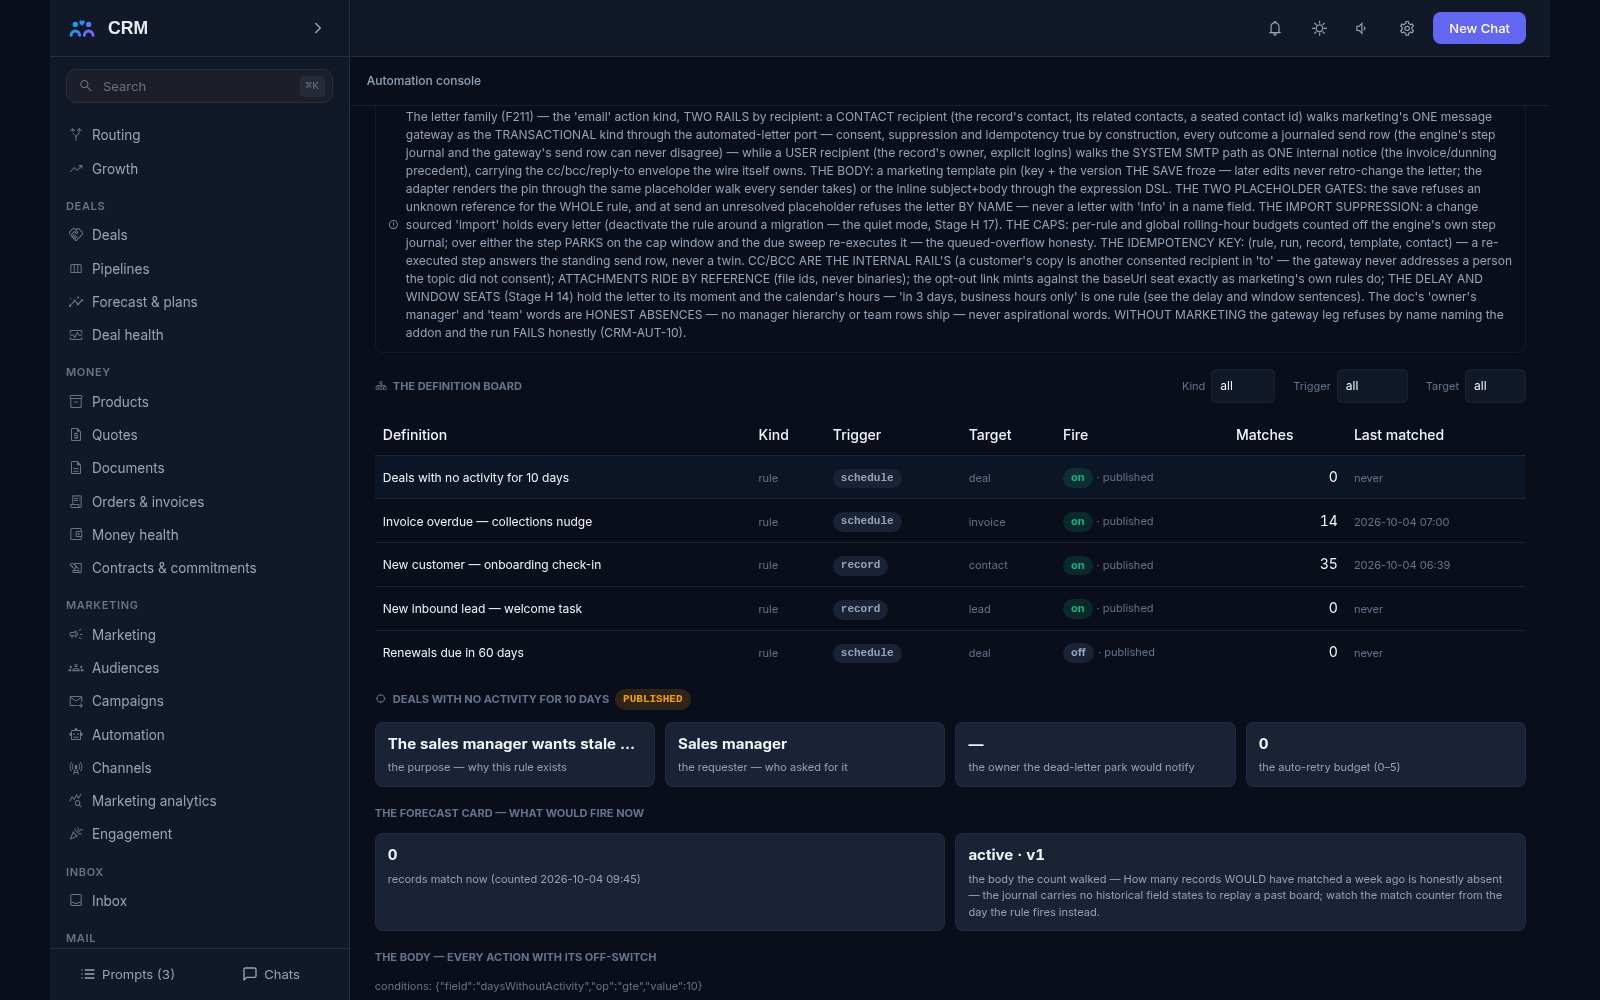Click the Forecast & plans icon
Screen dimensions: 1600x1000
(76, 302)
